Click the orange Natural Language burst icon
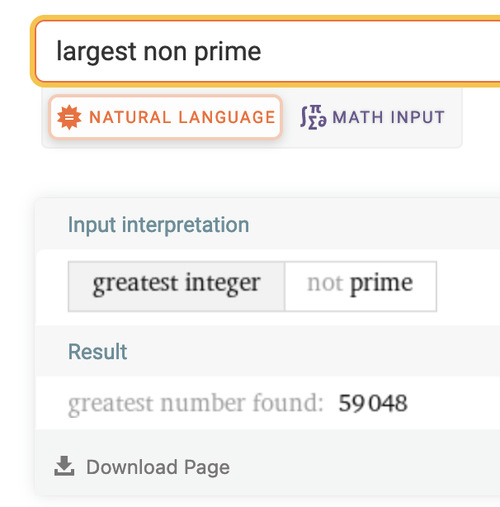The width and height of the screenshot is (500, 507). pyautogui.click(x=69, y=117)
